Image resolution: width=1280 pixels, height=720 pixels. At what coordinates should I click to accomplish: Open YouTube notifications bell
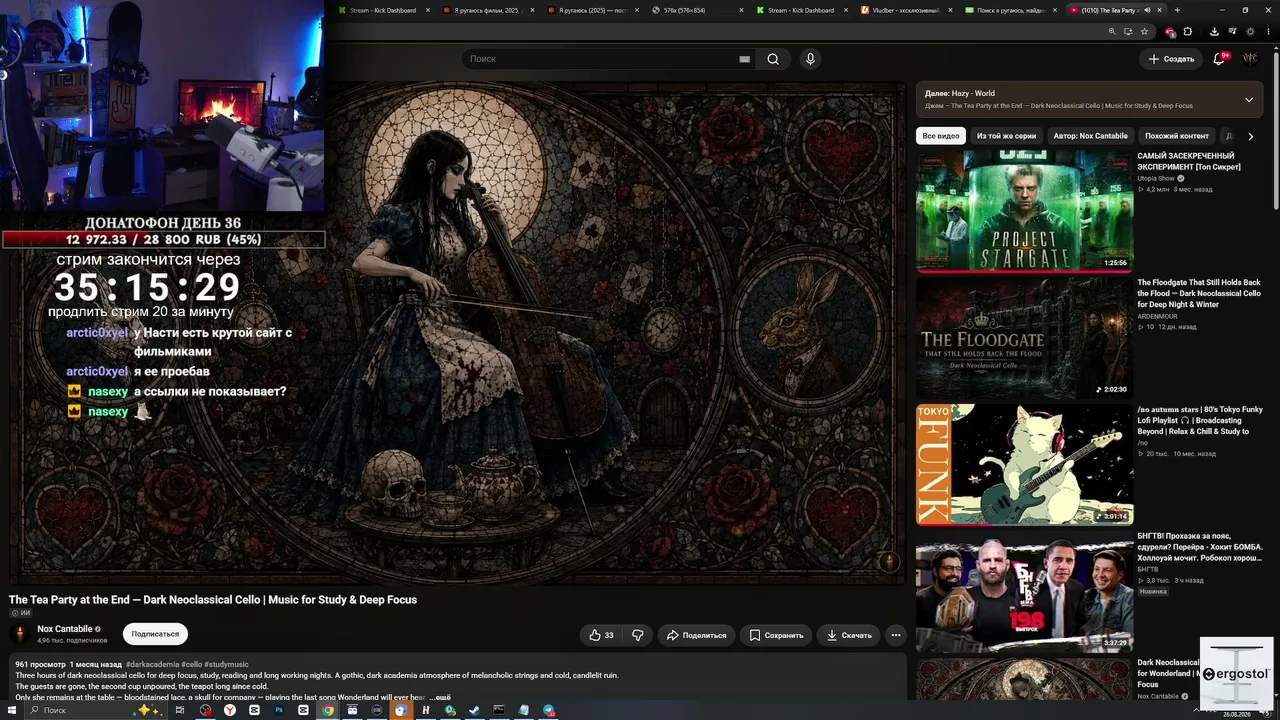[1218, 59]
